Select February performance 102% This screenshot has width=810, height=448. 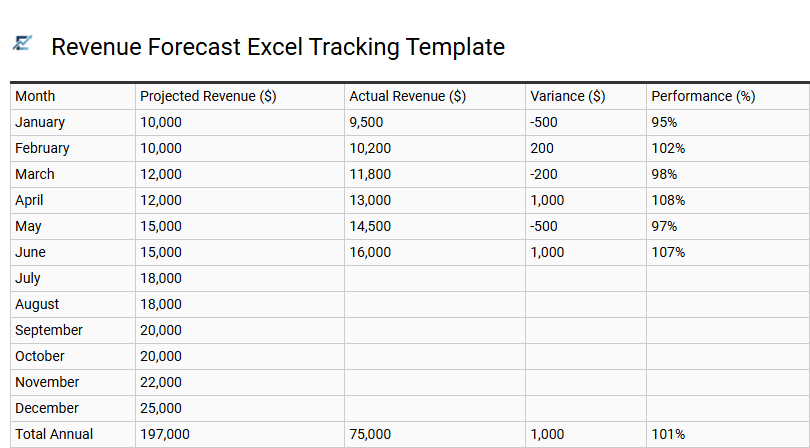coord(668,148)
